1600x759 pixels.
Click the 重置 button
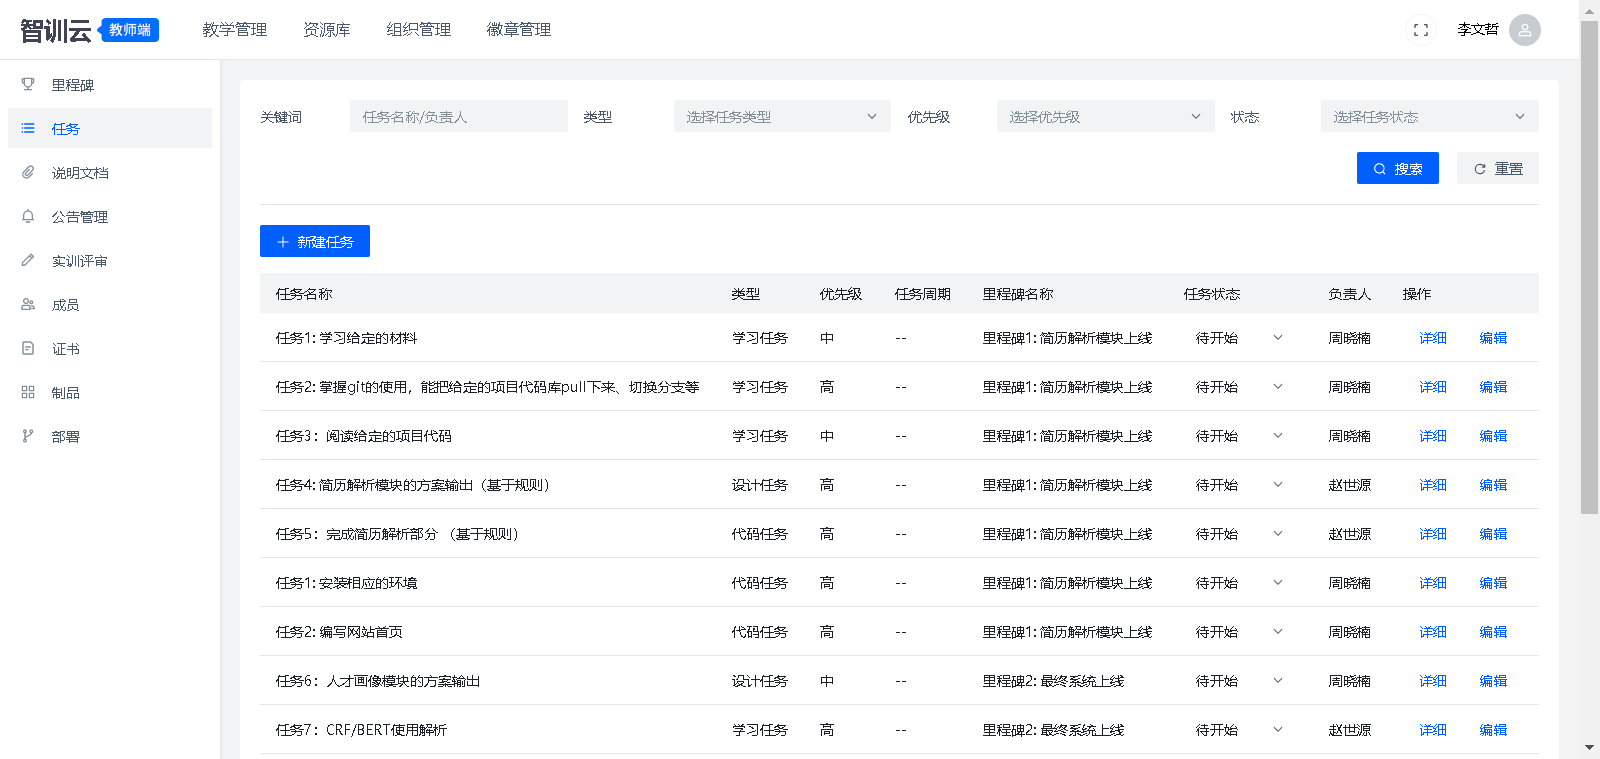tap(1498, 168)
